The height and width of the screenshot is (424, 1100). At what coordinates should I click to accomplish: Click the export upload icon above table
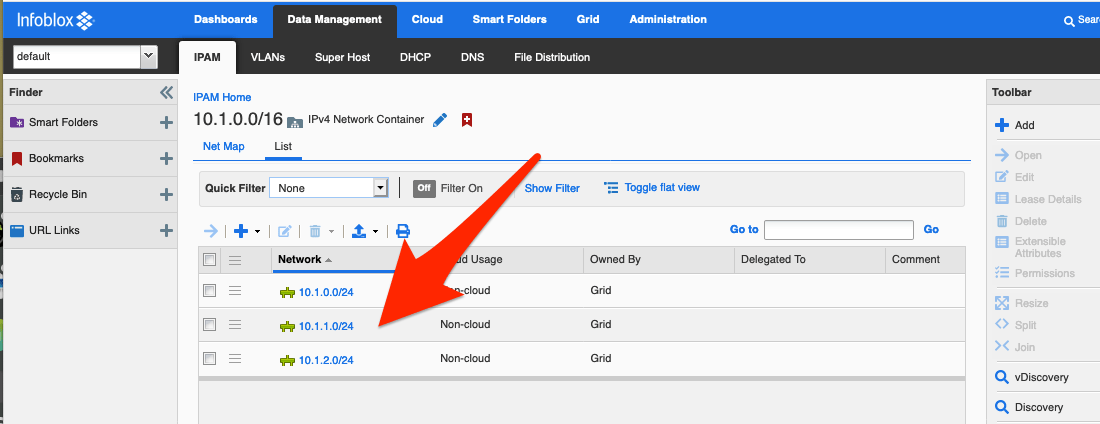tap(359, 230)
